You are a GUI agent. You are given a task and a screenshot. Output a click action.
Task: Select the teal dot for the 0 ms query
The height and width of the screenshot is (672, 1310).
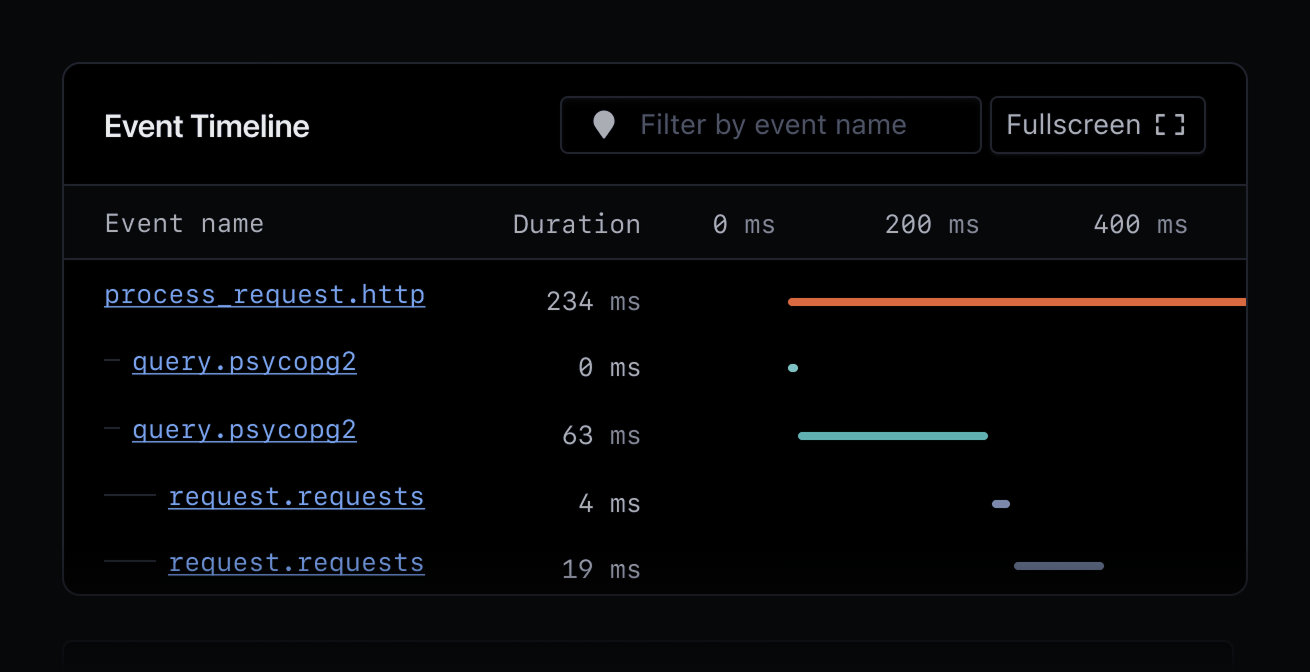(793, 368)
